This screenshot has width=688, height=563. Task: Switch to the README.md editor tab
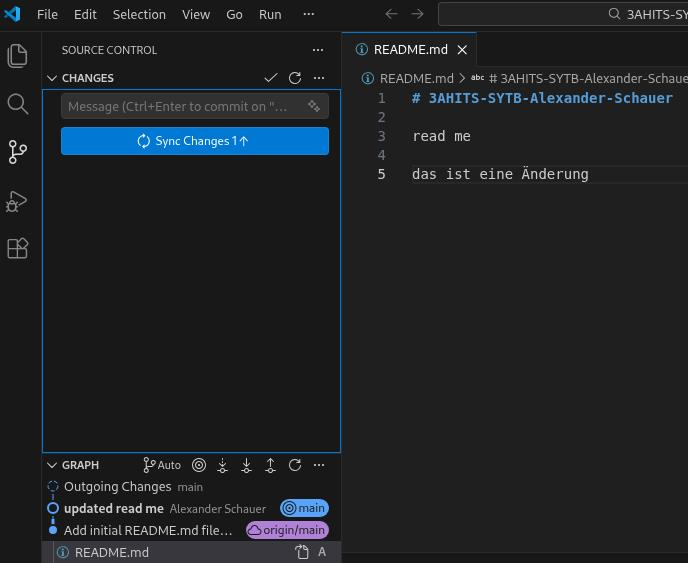[x=410, y=50]
